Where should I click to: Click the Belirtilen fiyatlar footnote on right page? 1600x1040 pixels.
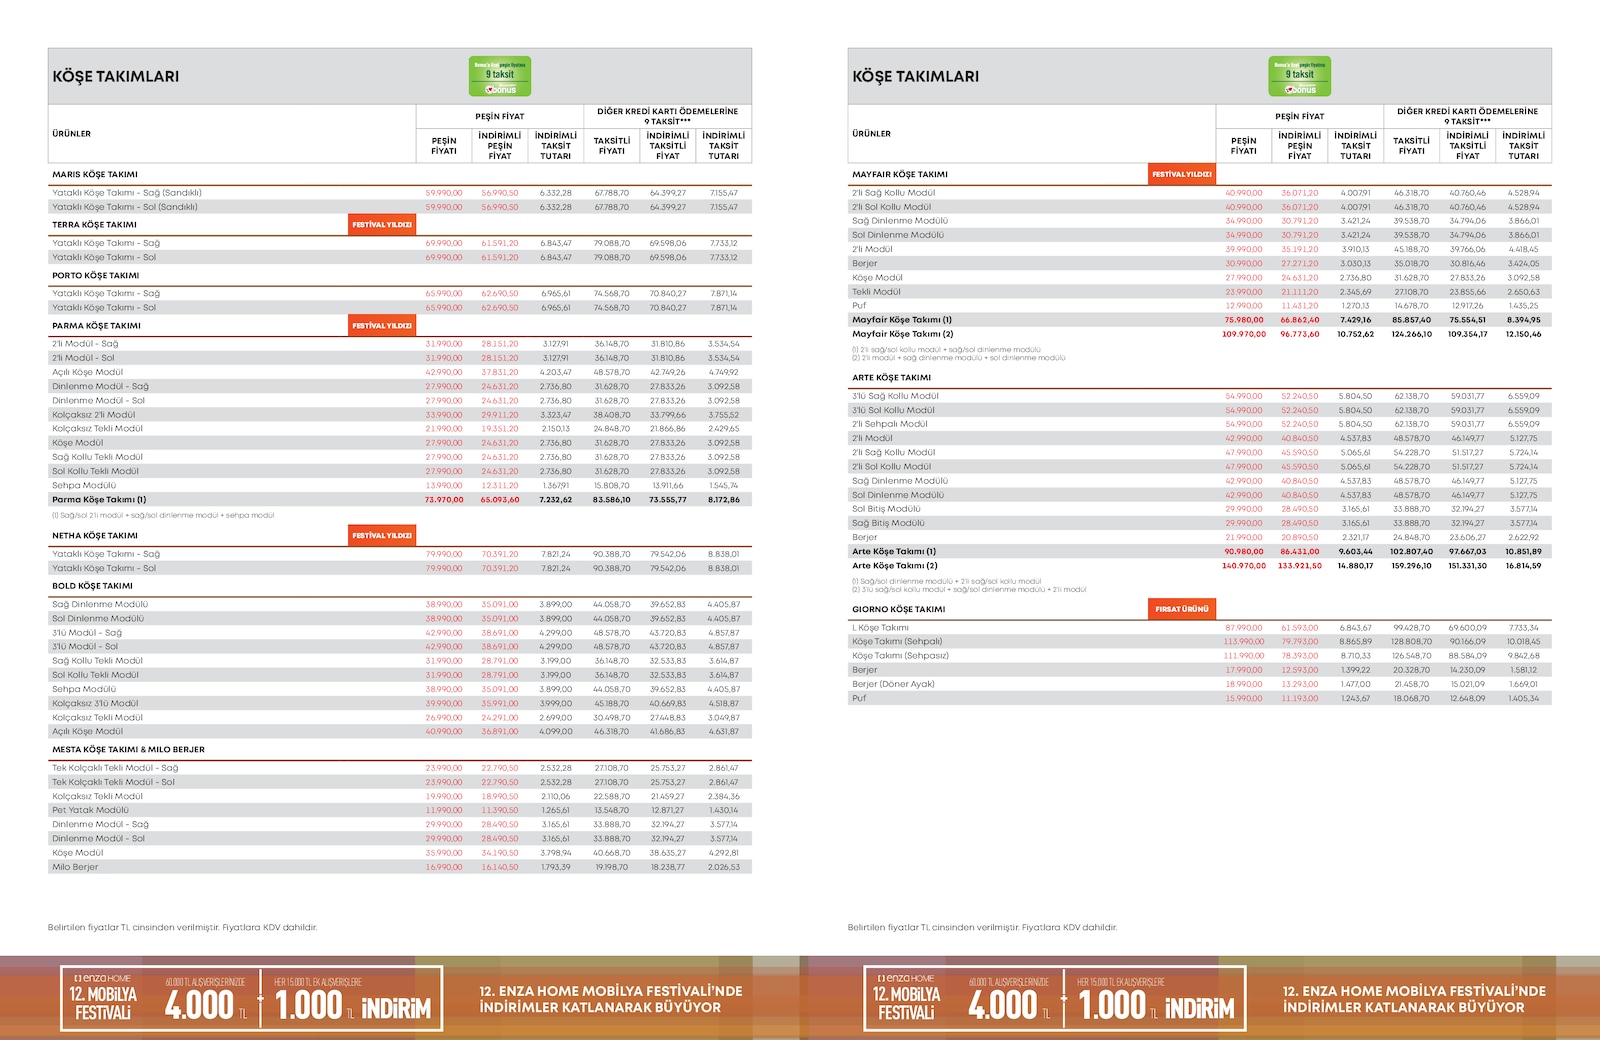click(x=982, y=927)
